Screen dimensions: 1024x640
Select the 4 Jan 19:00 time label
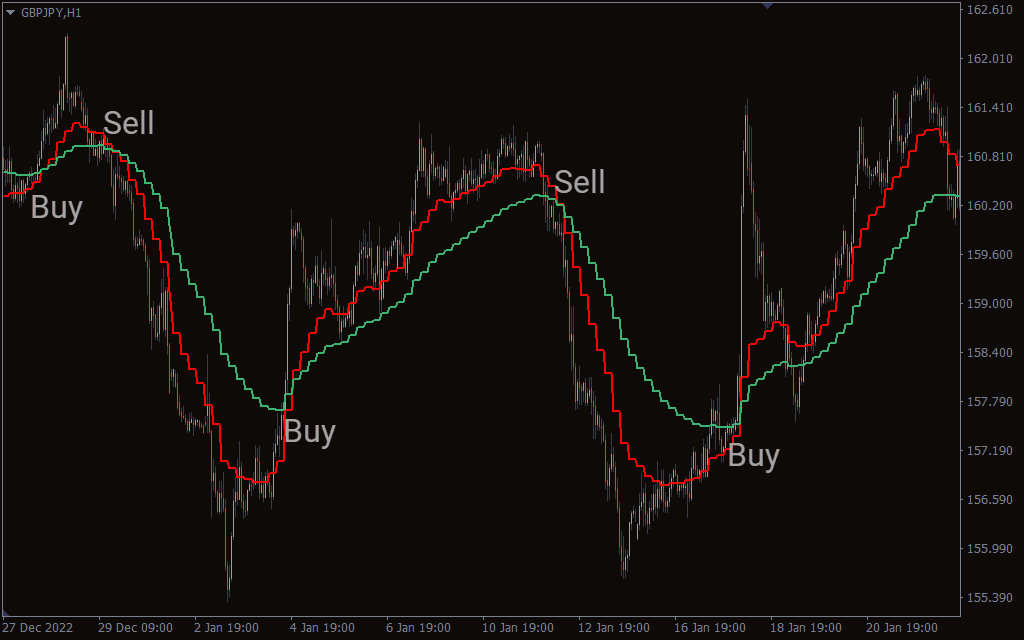[323, 628]
